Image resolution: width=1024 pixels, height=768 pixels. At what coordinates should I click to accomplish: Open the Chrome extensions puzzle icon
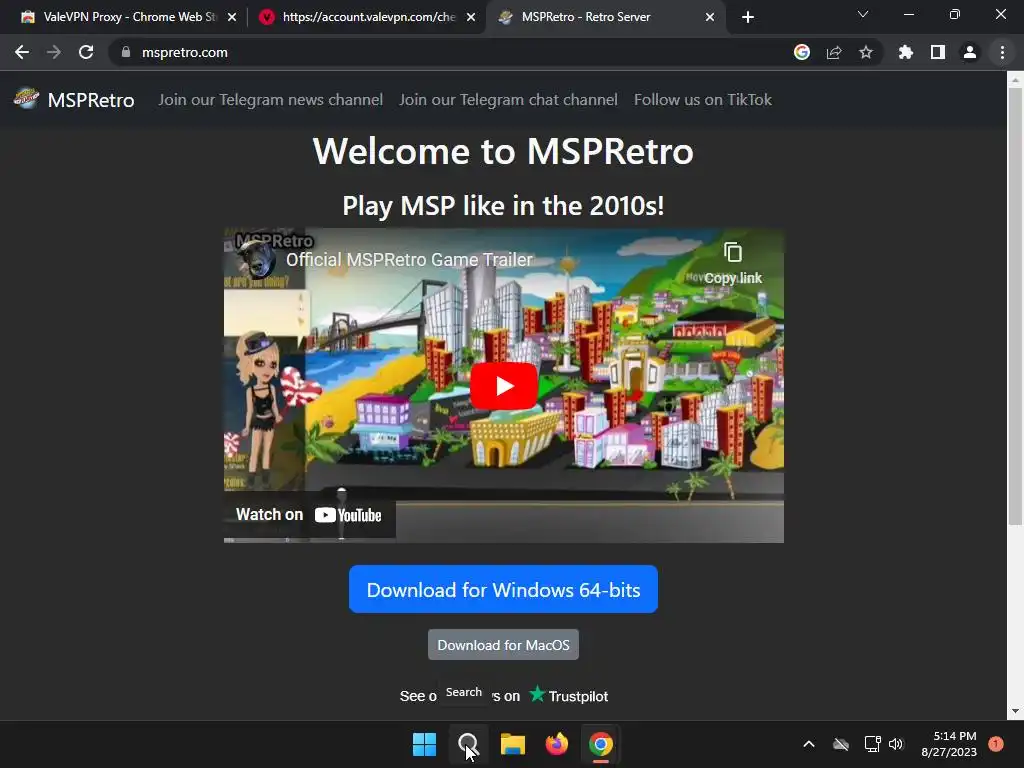click(906, 52)
